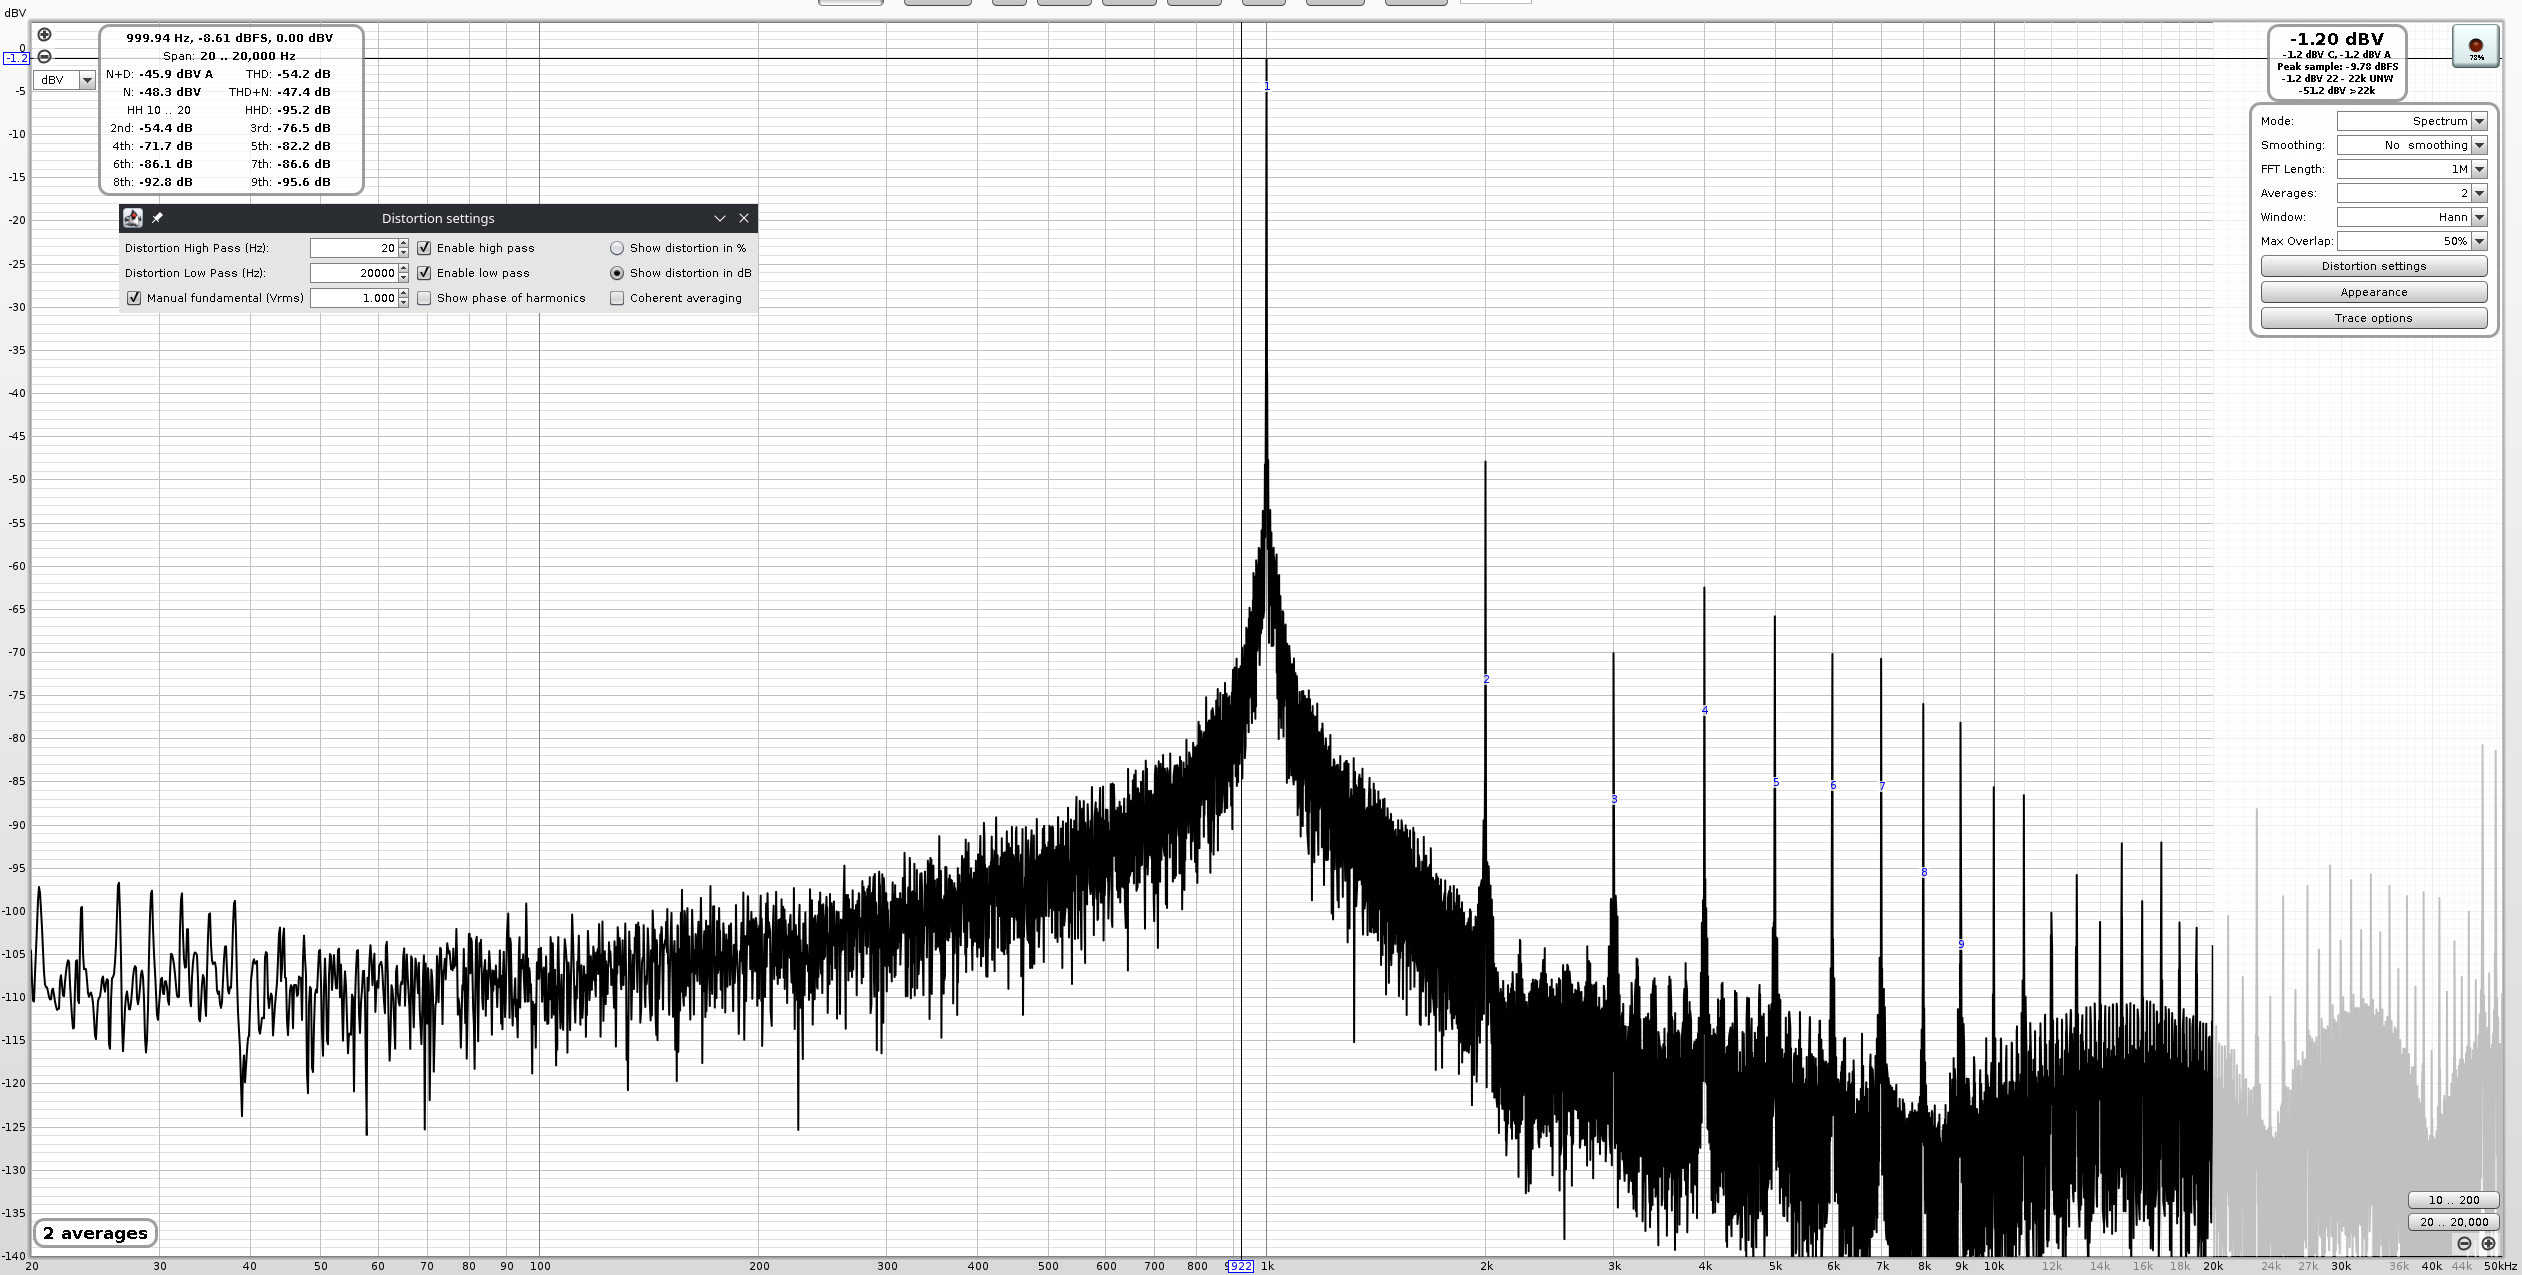The width and height of the screenshot is (2522, 1275).
Task: Toggle Enable high pass checkbox
Action: 424,248
